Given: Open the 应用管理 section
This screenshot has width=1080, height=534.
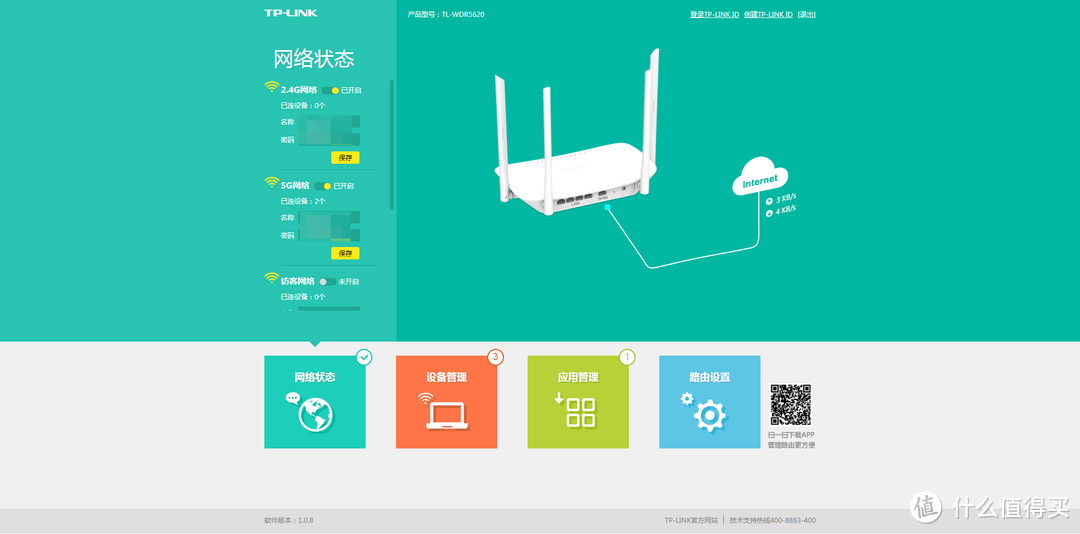Looking at the screenshot, I should point(578,402).
